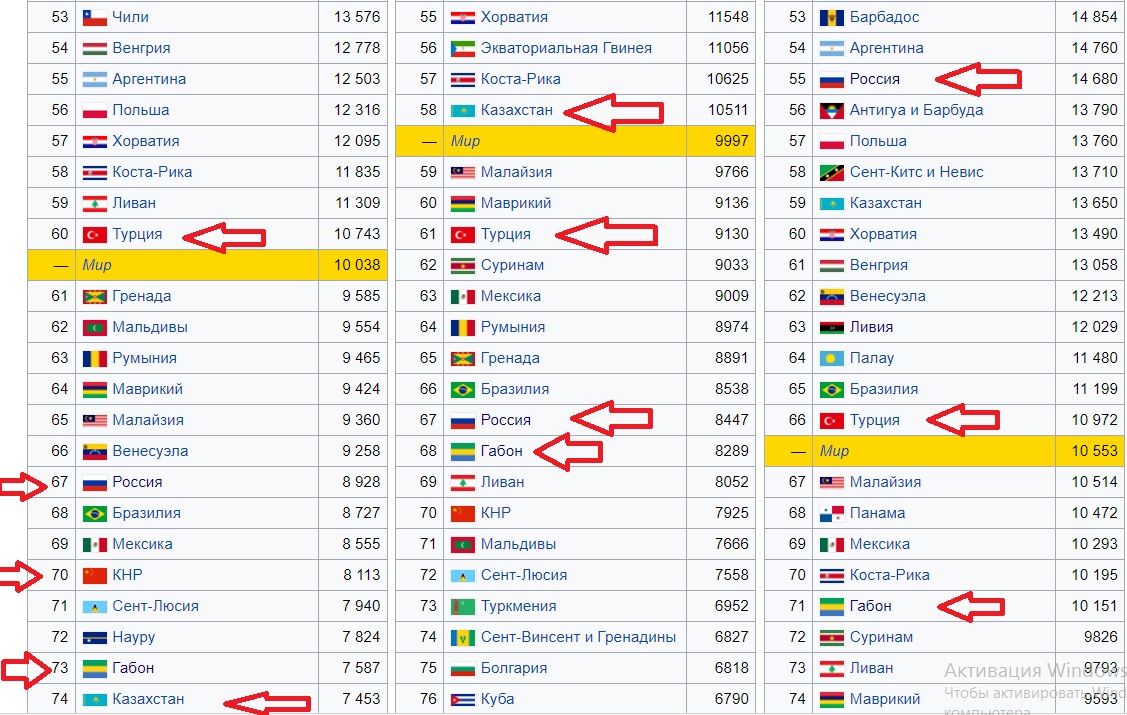Open the Сент-Винсент и Гренадины link
Viewport: 1127px width, 715px height.
(579, 637)
